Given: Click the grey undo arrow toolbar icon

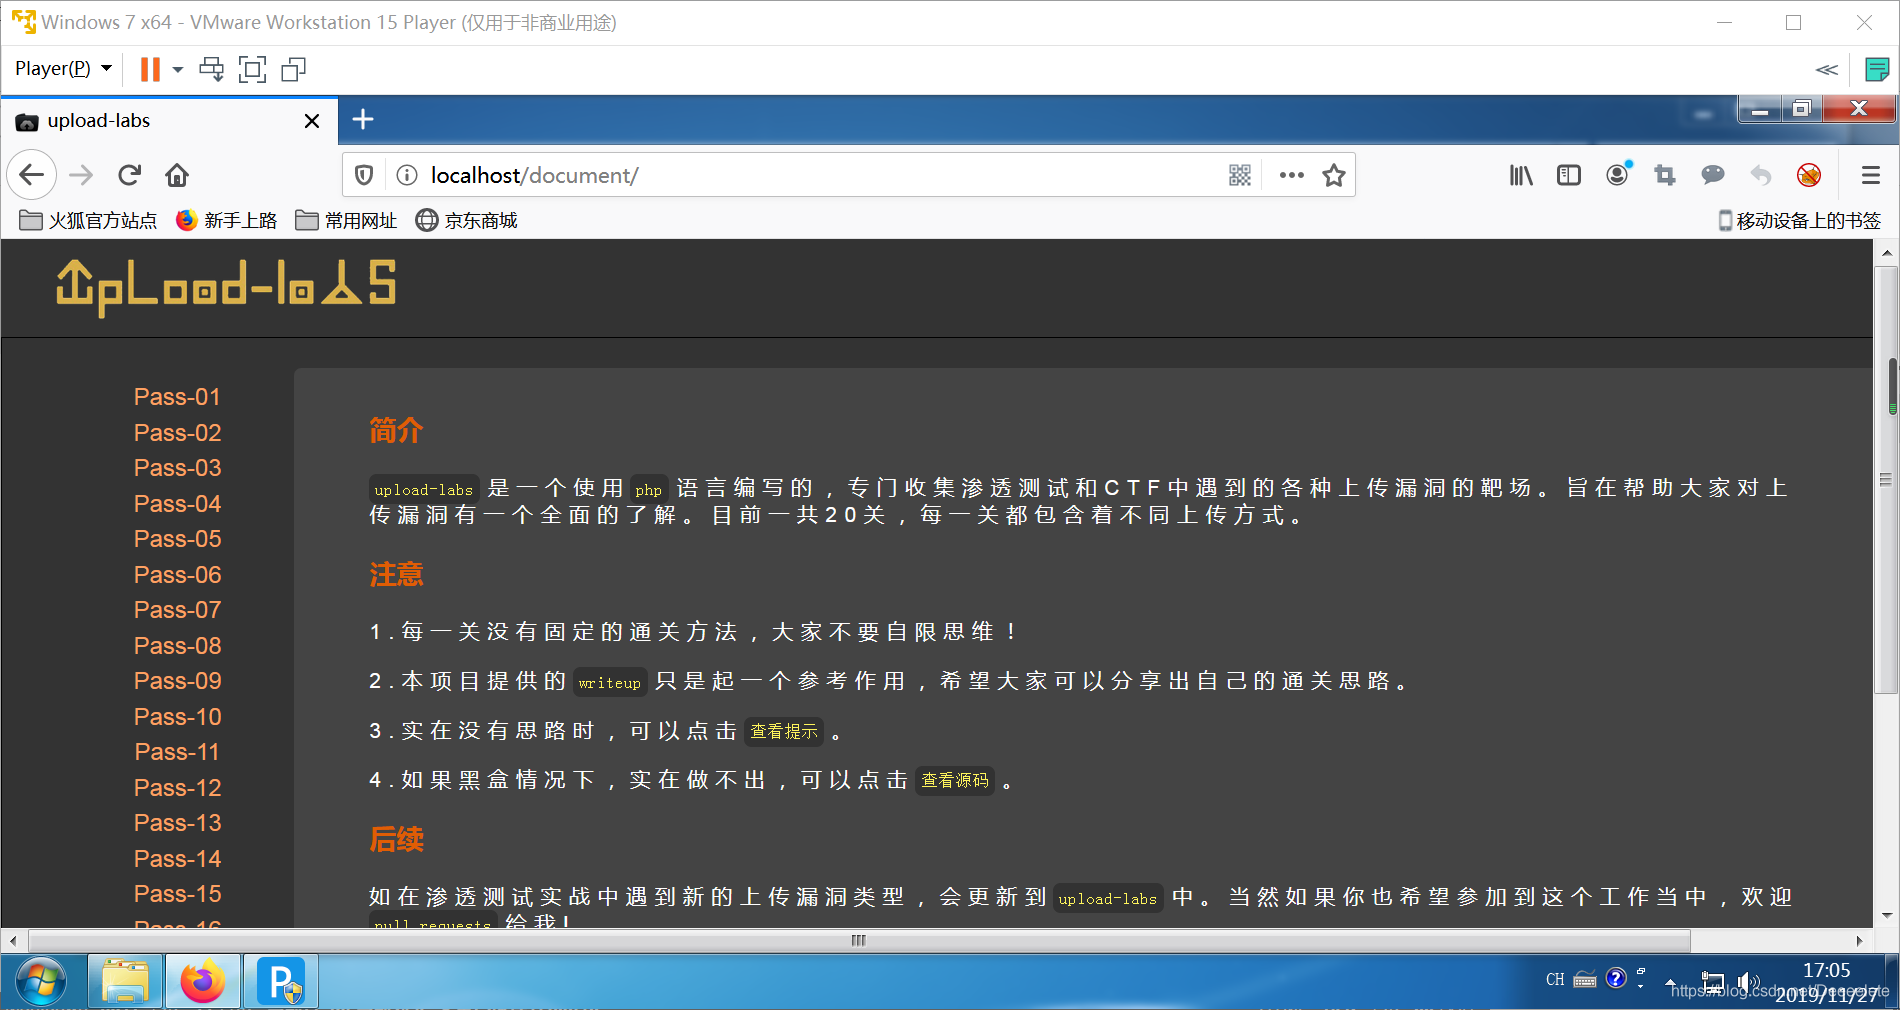Looking at the screenshot, I should (x=1761, y=175).
